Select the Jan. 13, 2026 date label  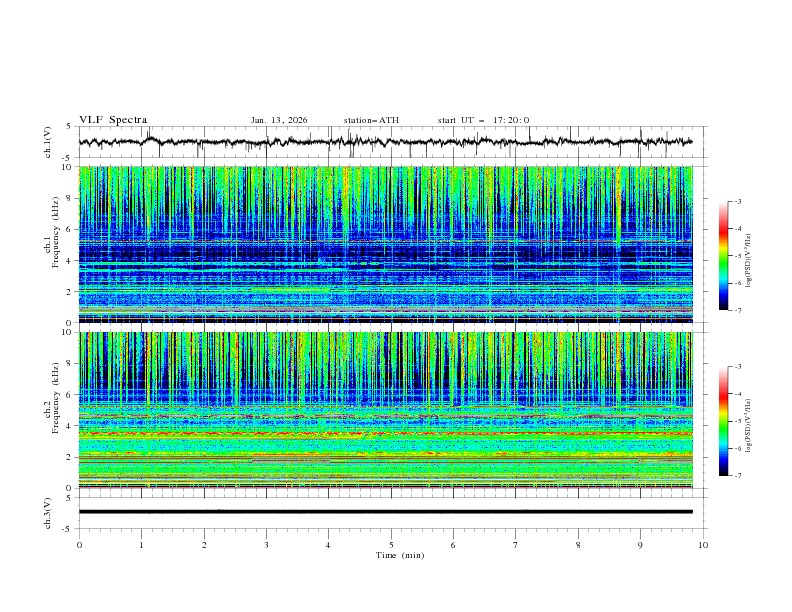click(279, 120)
